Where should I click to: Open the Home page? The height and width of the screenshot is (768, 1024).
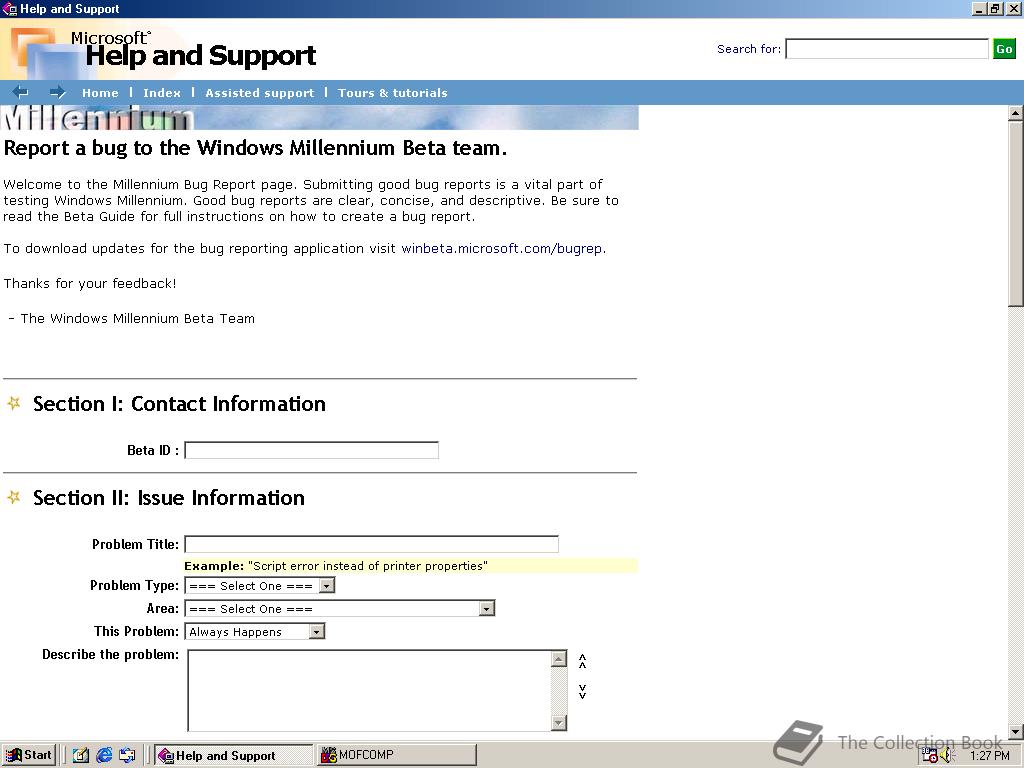(100, 93)
